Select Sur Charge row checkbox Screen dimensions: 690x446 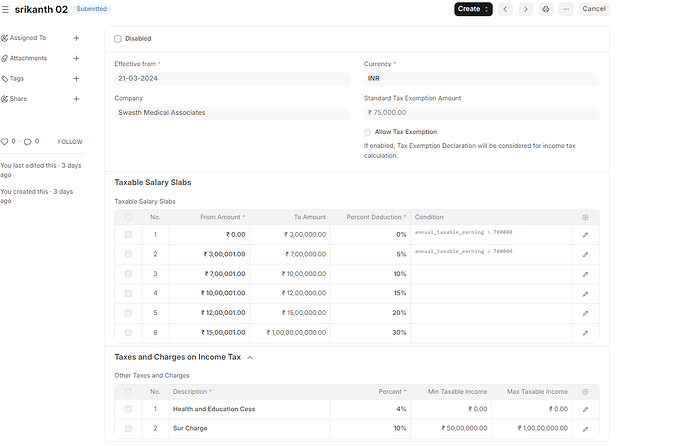(128, 428)
